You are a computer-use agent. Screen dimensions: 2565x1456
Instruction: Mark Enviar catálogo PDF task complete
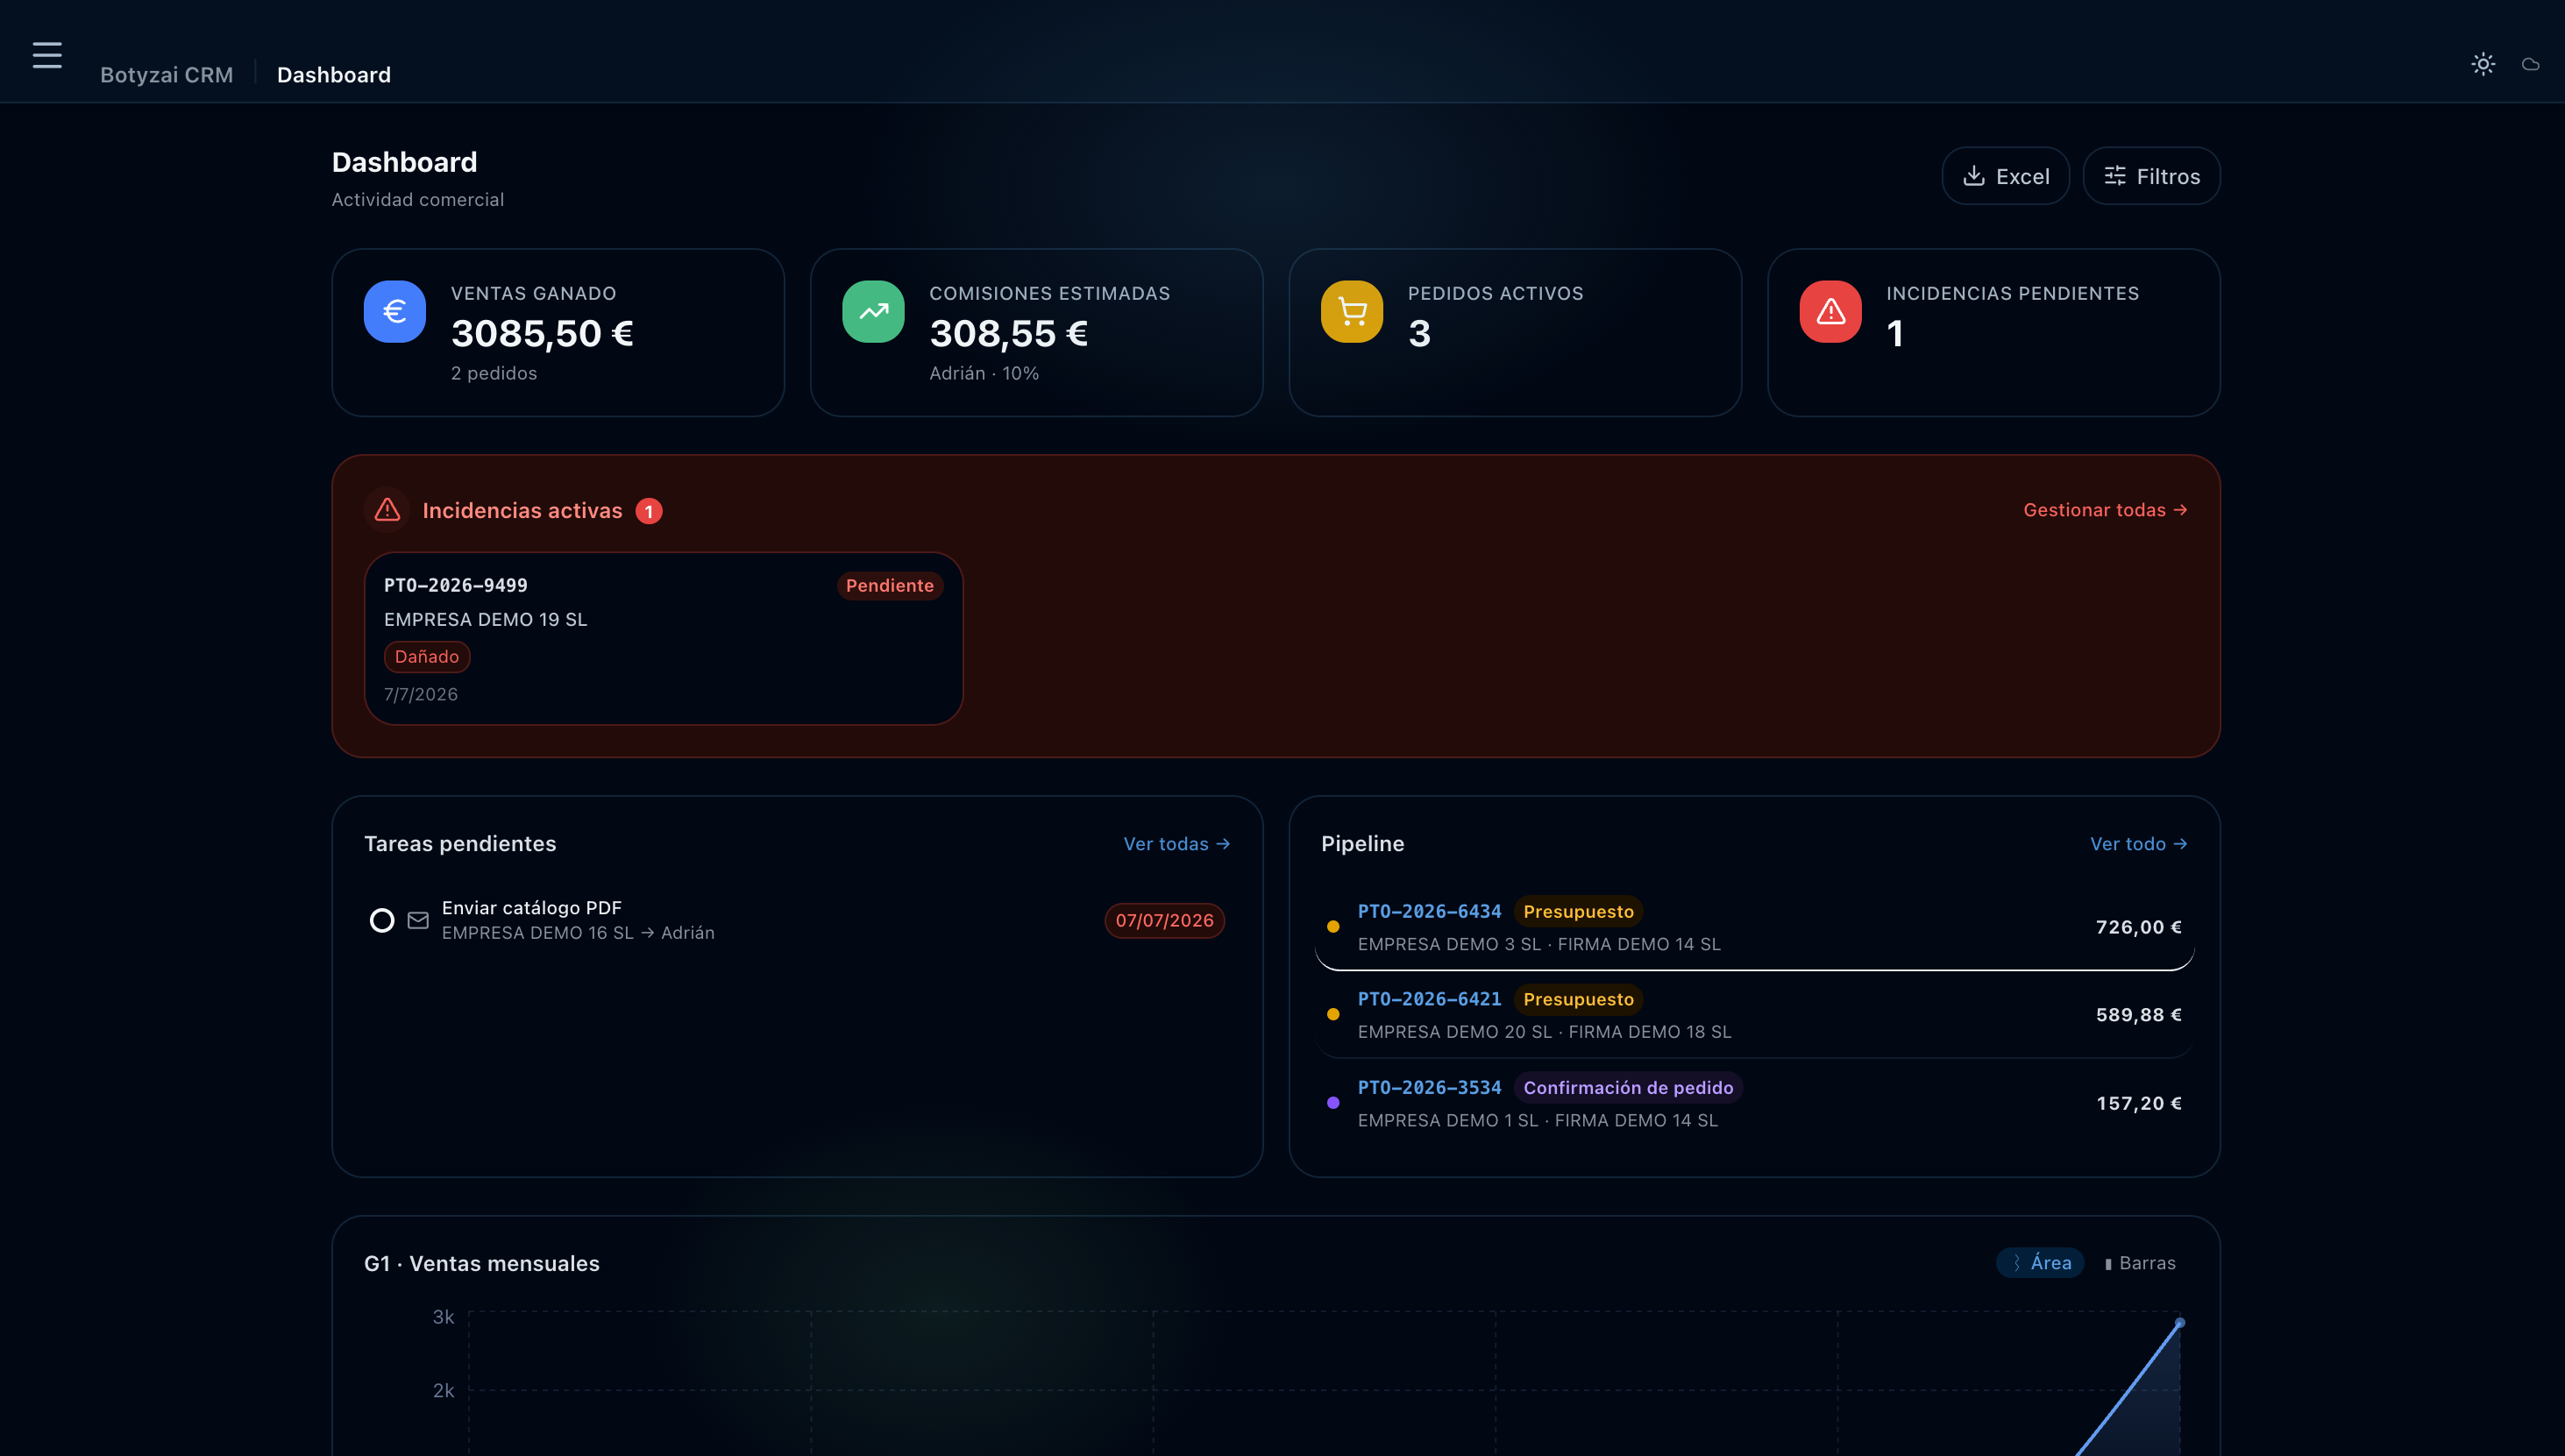(x=382, y=920)
